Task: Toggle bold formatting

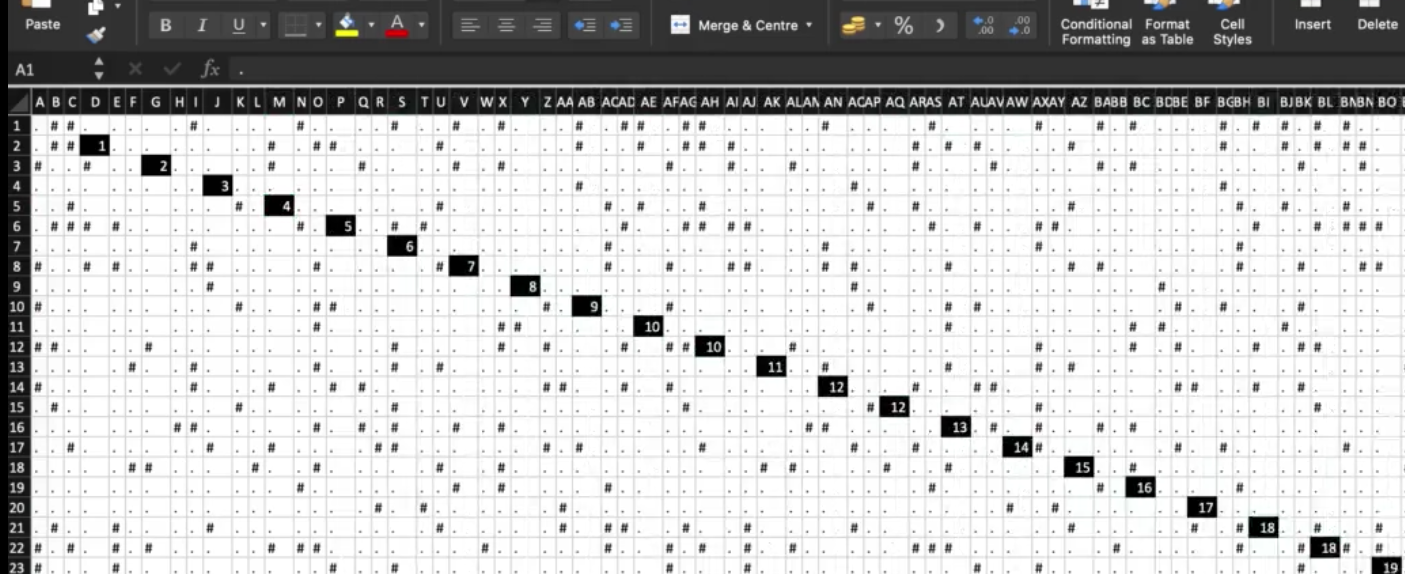Action: point(165,25)
